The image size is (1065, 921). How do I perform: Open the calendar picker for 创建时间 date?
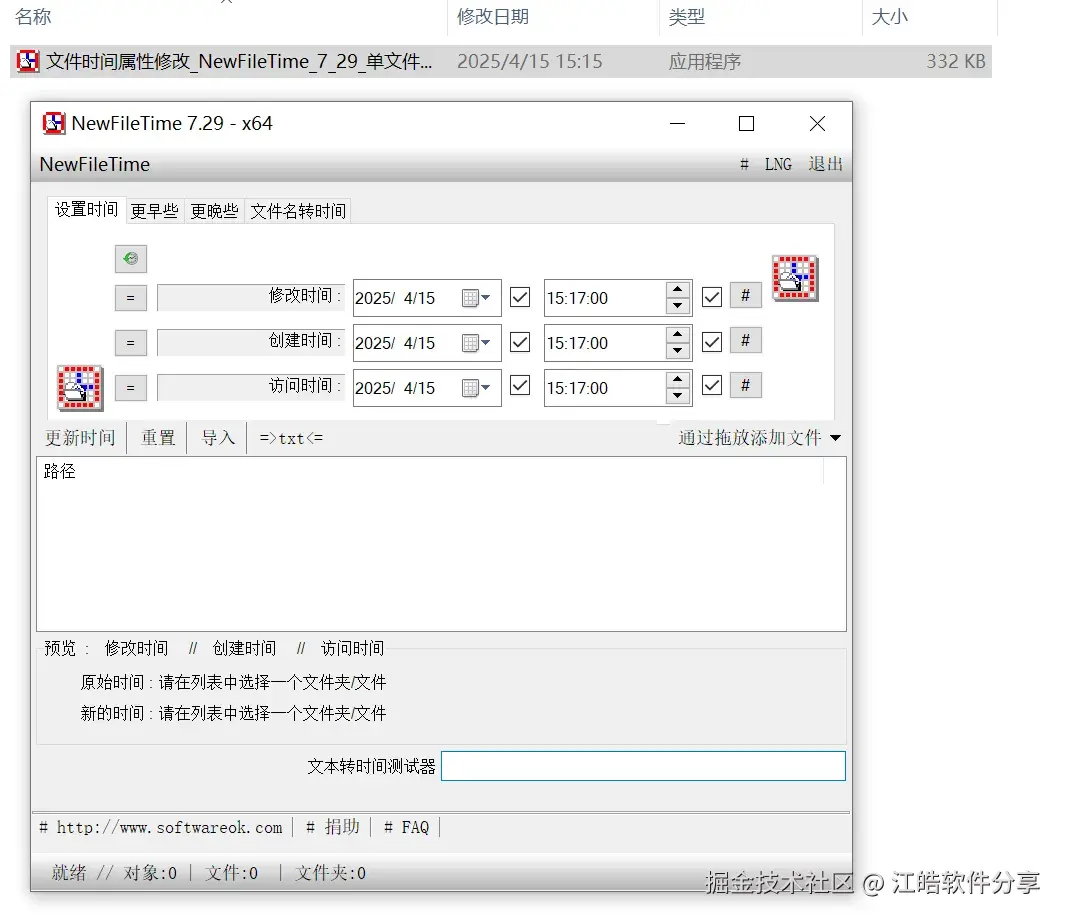point(476,343)
